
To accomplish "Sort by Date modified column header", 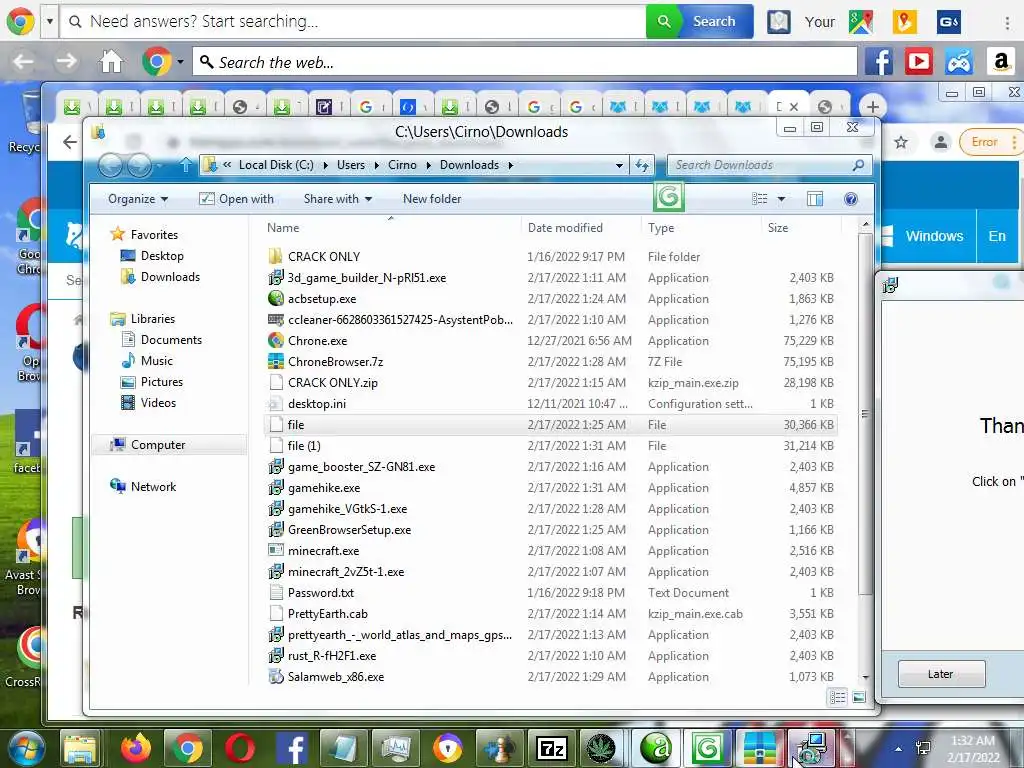I will click(x=565, y=227).
